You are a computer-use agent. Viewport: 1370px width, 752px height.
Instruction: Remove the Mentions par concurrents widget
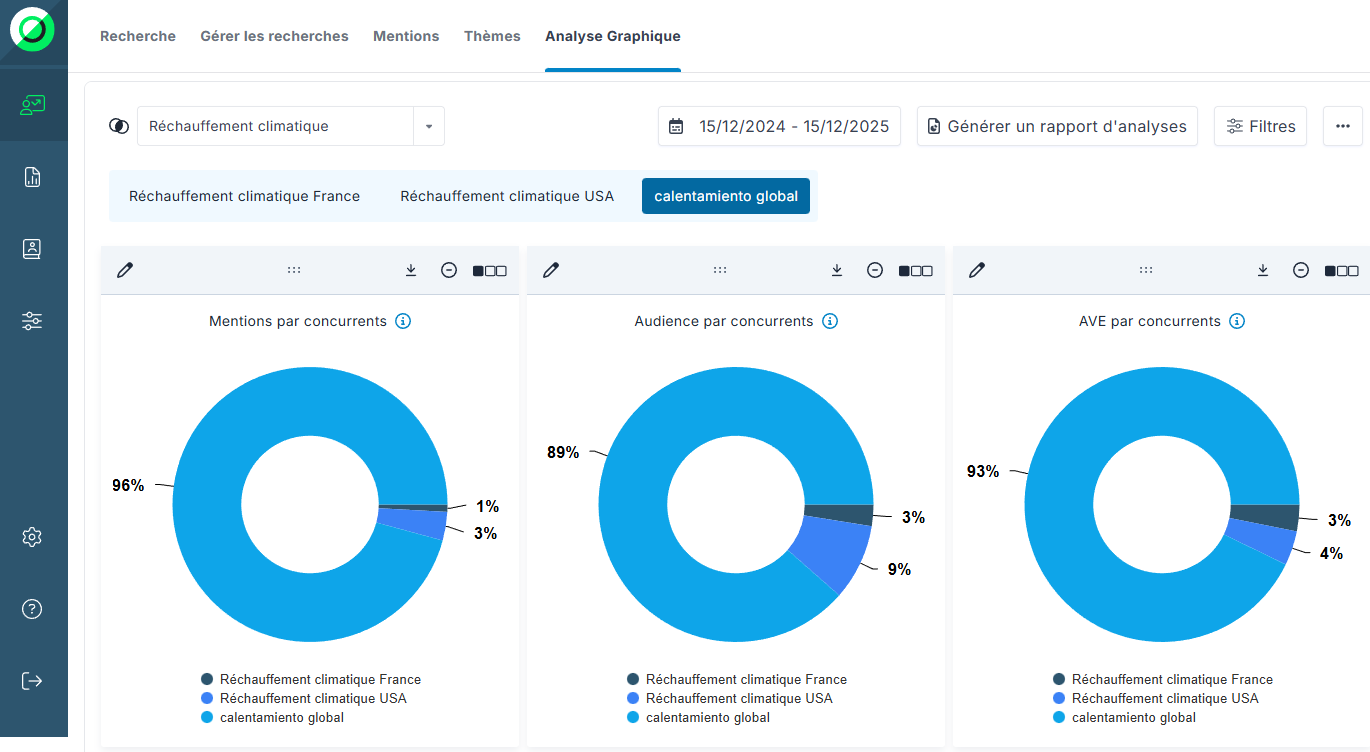click(x=449, y=270)
